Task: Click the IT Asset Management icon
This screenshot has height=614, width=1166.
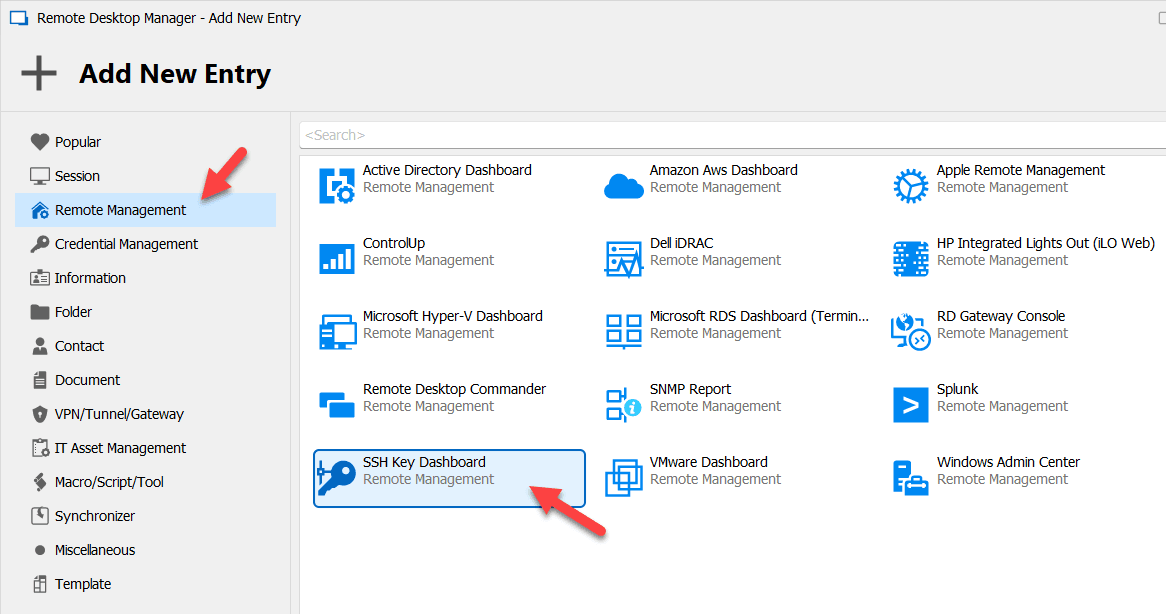Action: pyautogui.click(x=39, y=448)
